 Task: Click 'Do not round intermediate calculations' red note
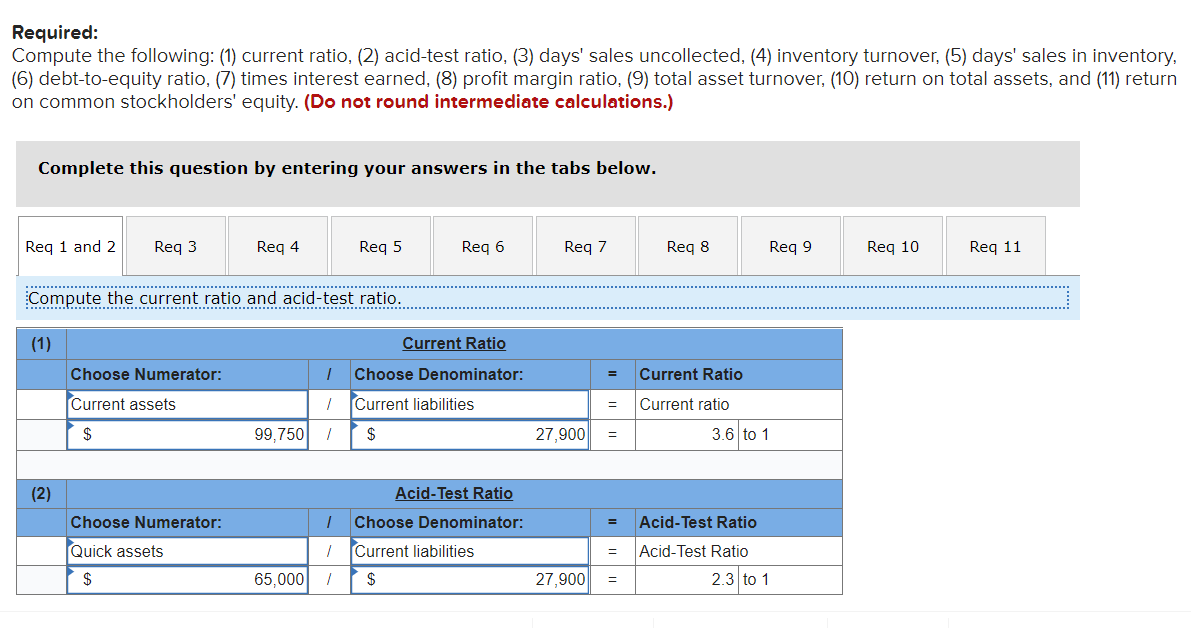point(488,102)
